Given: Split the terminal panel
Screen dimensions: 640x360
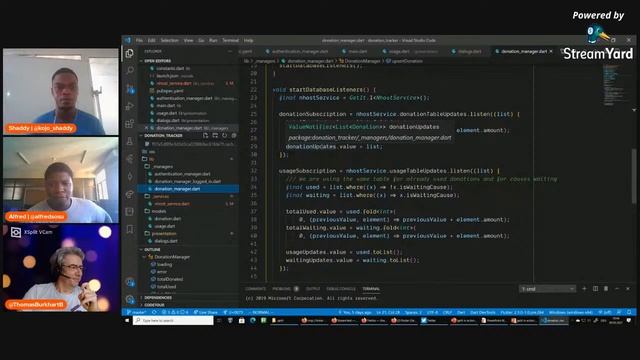Looking at the screenshot, I should [x=595, y=289].
